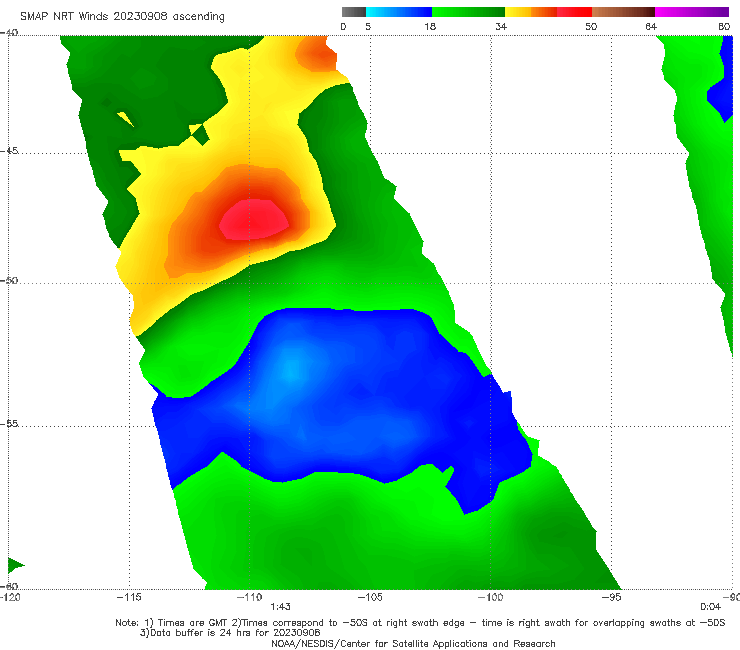Click the magenta-purple segment of the color scale

(692, 12)
